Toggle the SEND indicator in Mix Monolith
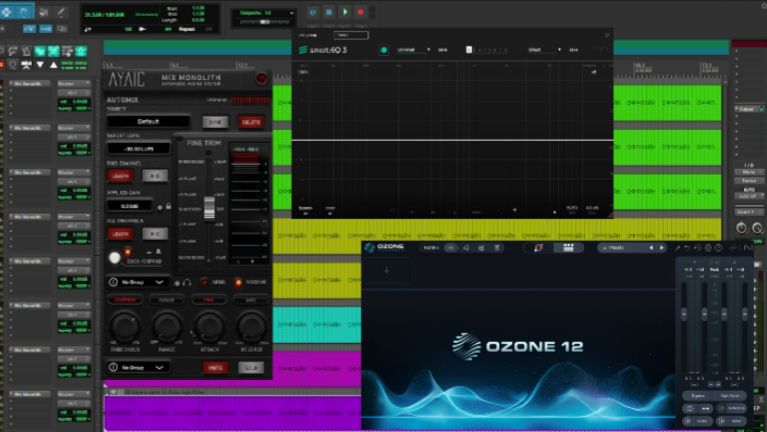Screen dimensions: 767x432 click(204, 282)
